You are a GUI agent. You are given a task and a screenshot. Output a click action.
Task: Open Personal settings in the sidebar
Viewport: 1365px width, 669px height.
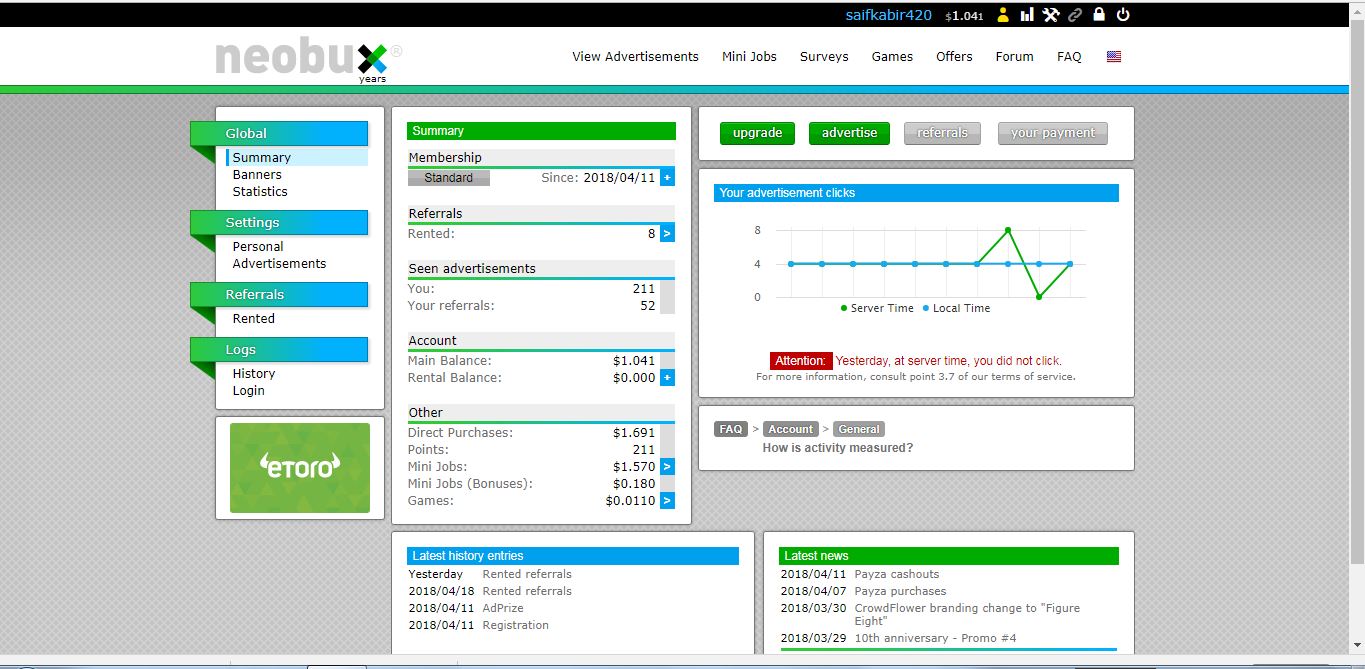[x=258, y=247]
